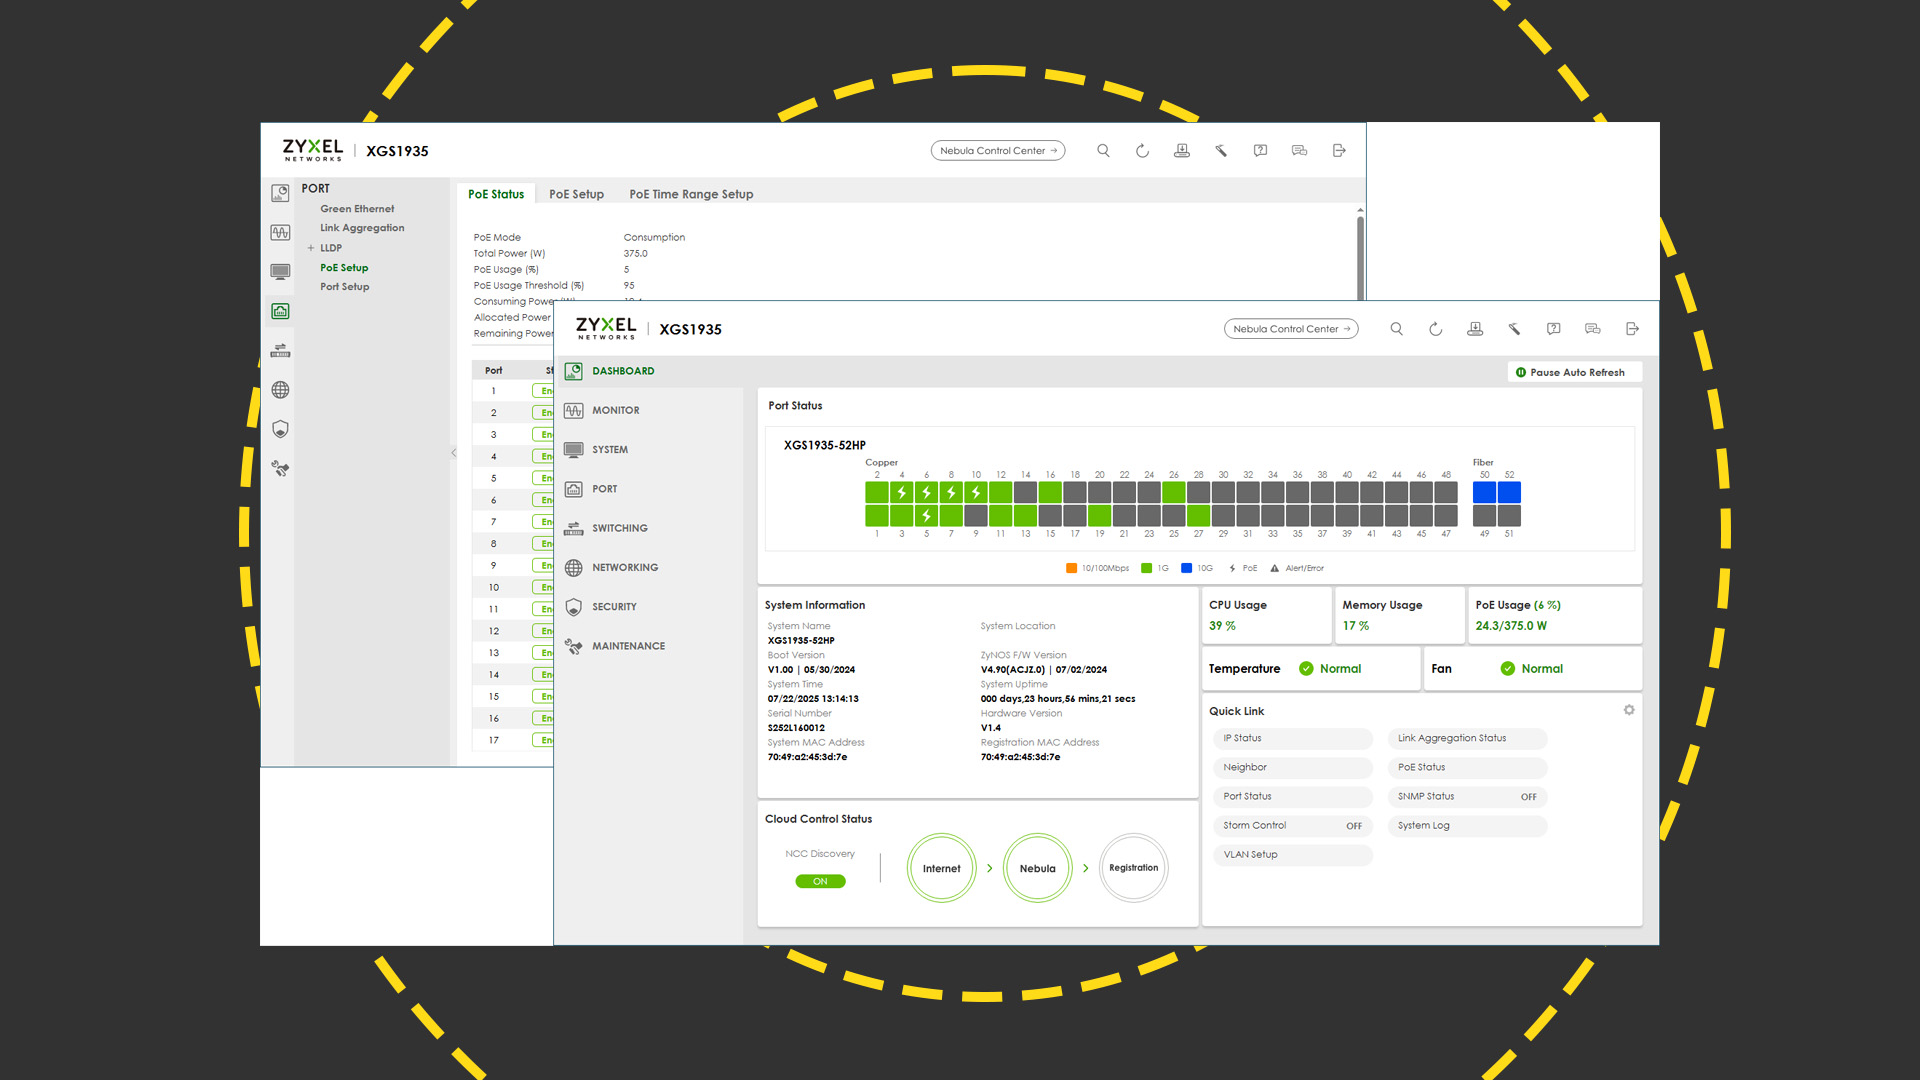The width and height of the screenshot is (1920, 1080).
Task: Click the save configuration icon in front window header
Action: click(1475, 329)
